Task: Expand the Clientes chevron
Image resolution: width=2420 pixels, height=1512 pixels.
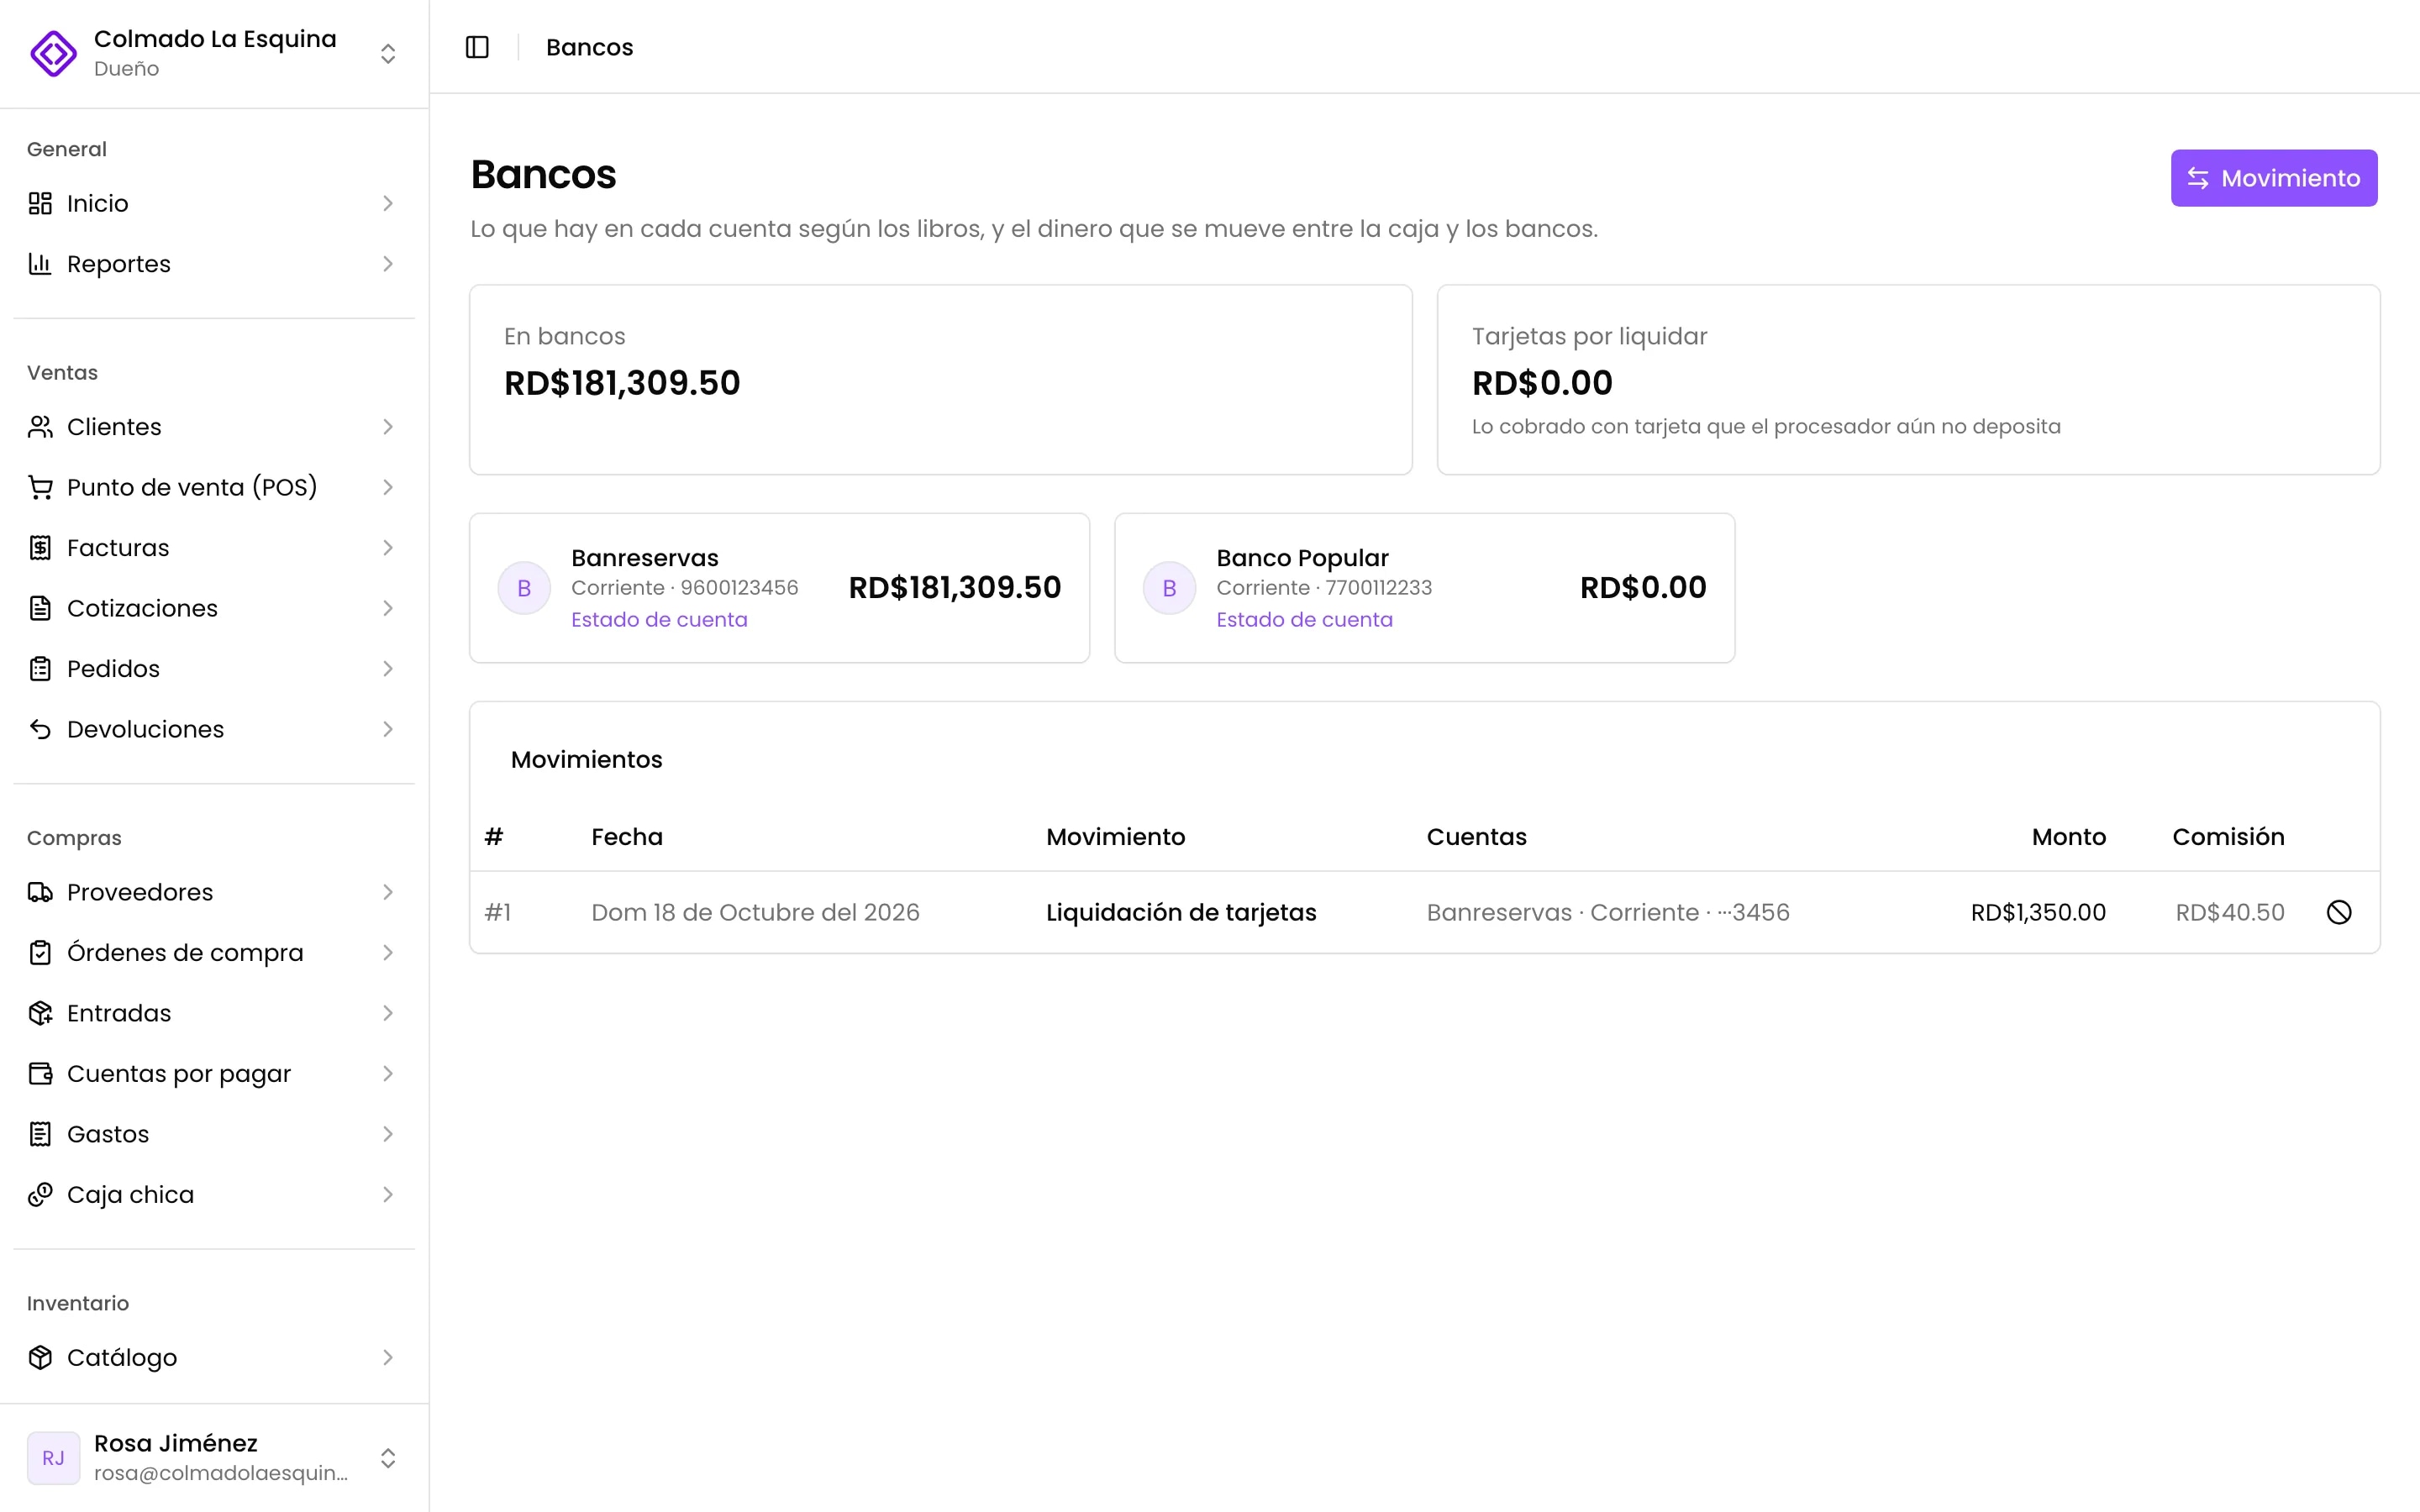Action: pos(388,427)
